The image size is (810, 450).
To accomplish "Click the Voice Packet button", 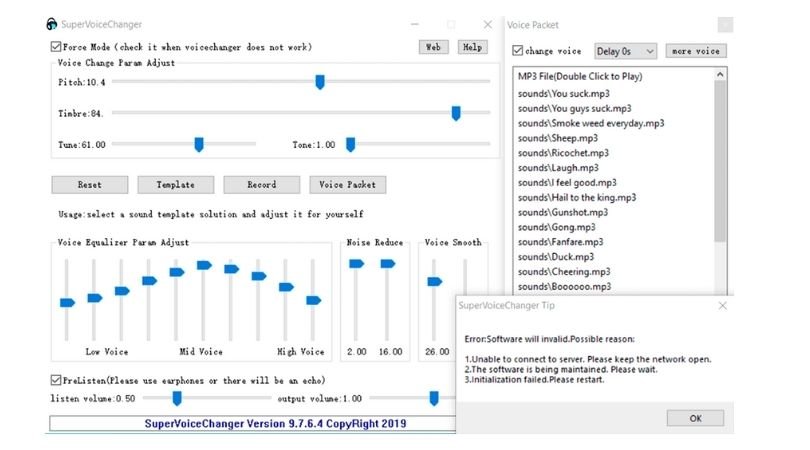I will tap(347, 185).
